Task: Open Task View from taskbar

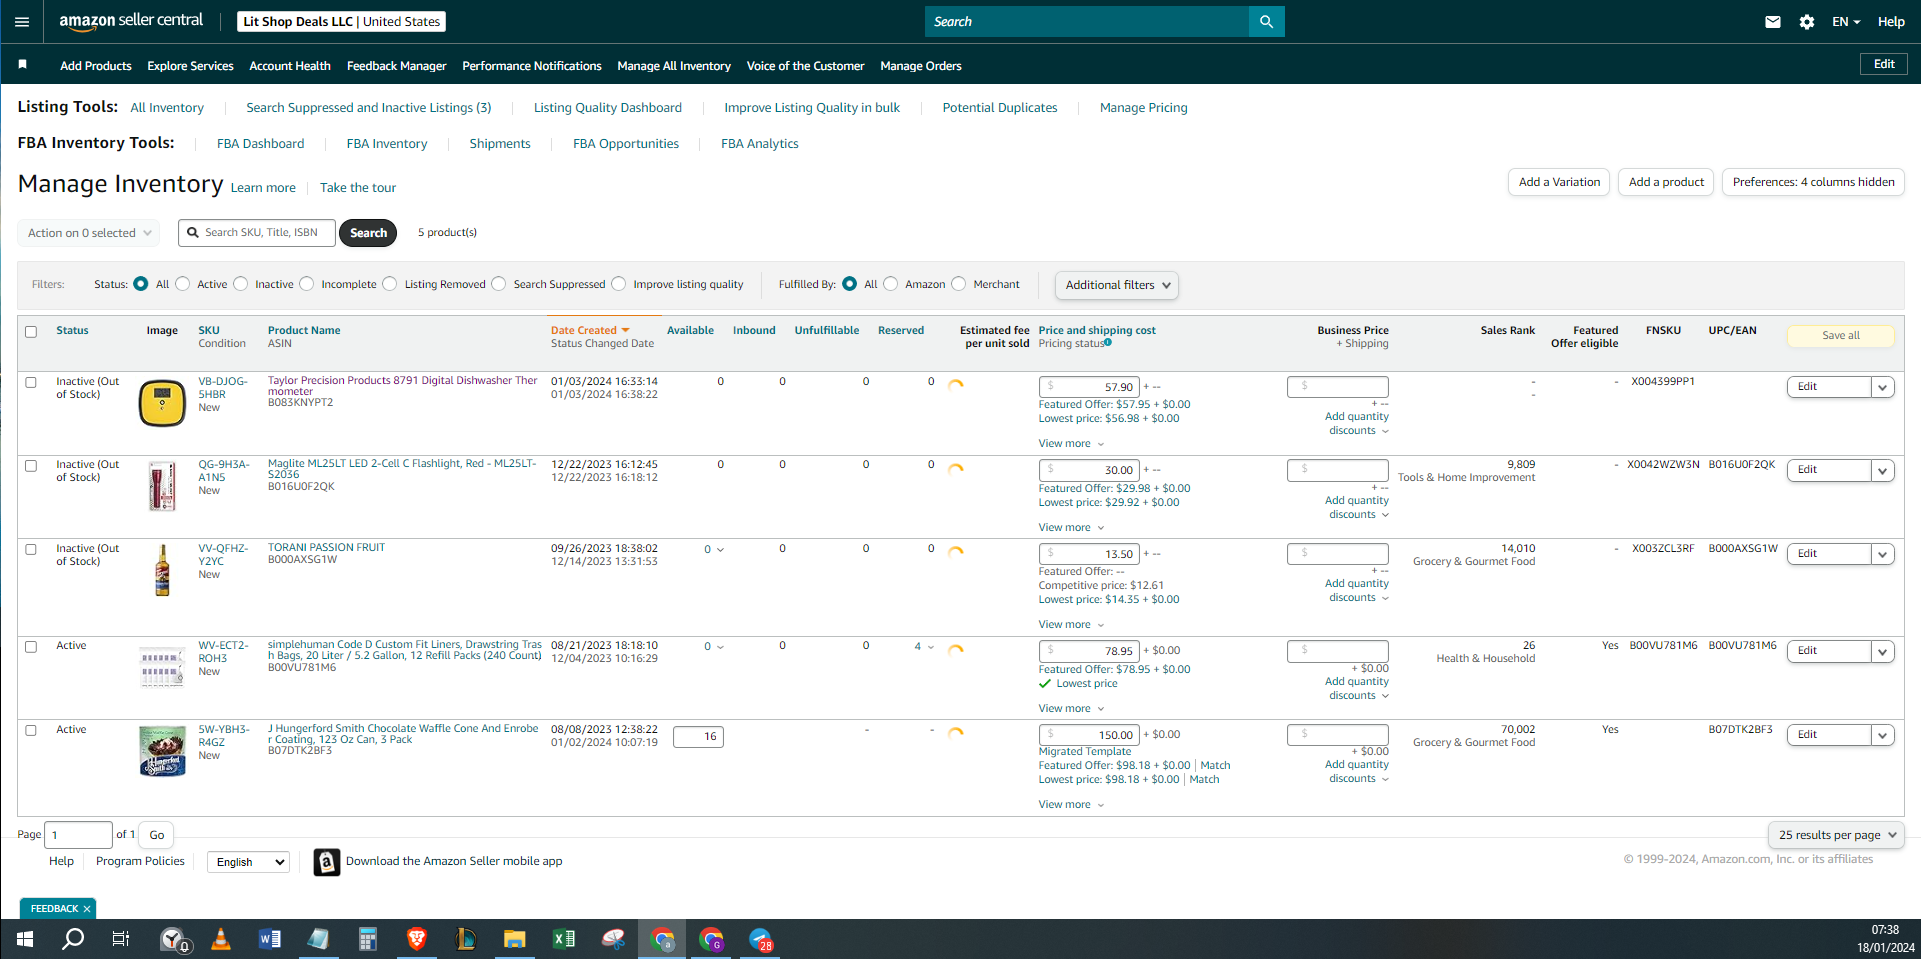Action: click(x=121, y=939)
